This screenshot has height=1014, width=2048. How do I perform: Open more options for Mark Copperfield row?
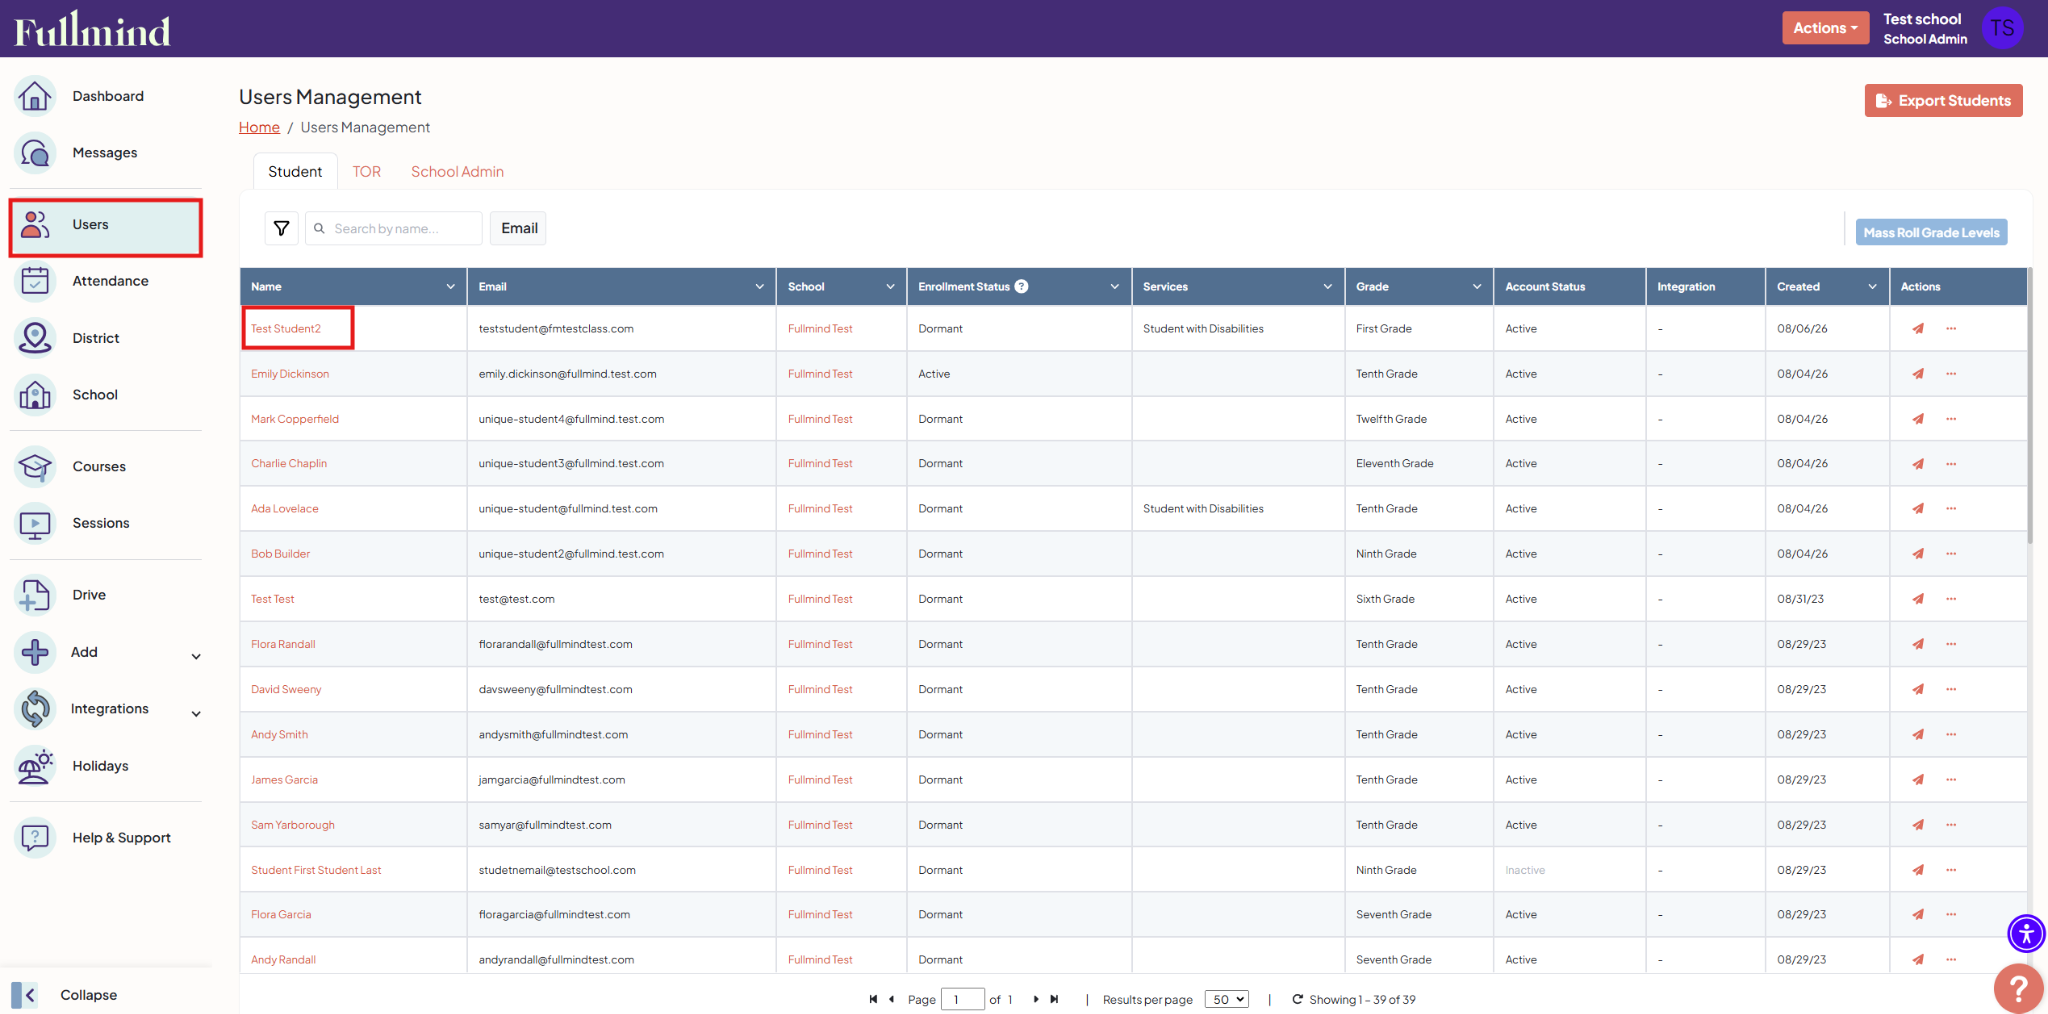pyautogui.click(x=1951, y=419)
